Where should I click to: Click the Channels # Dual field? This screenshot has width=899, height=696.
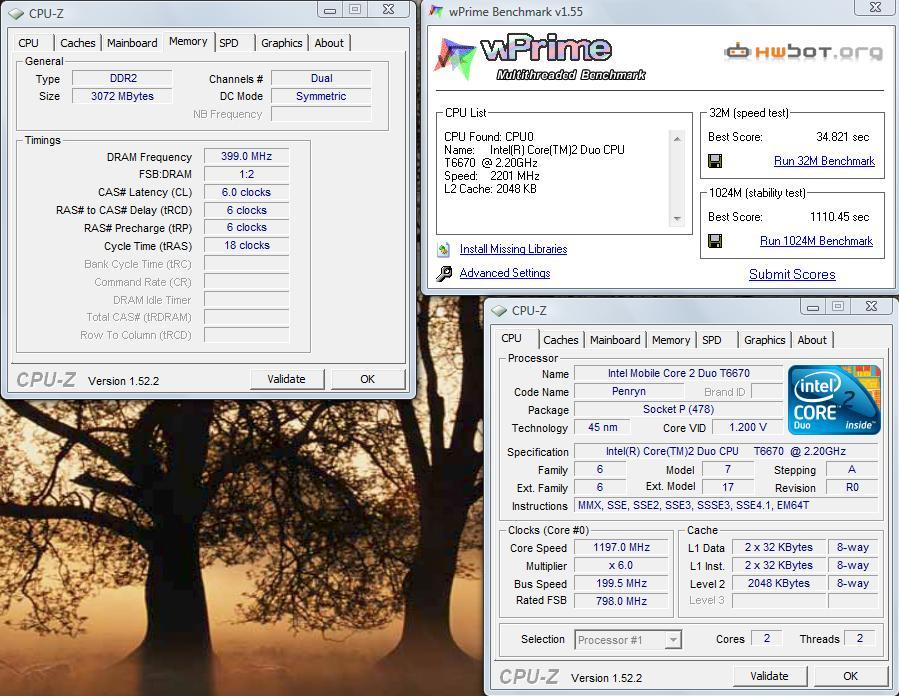tap(321, 78)
